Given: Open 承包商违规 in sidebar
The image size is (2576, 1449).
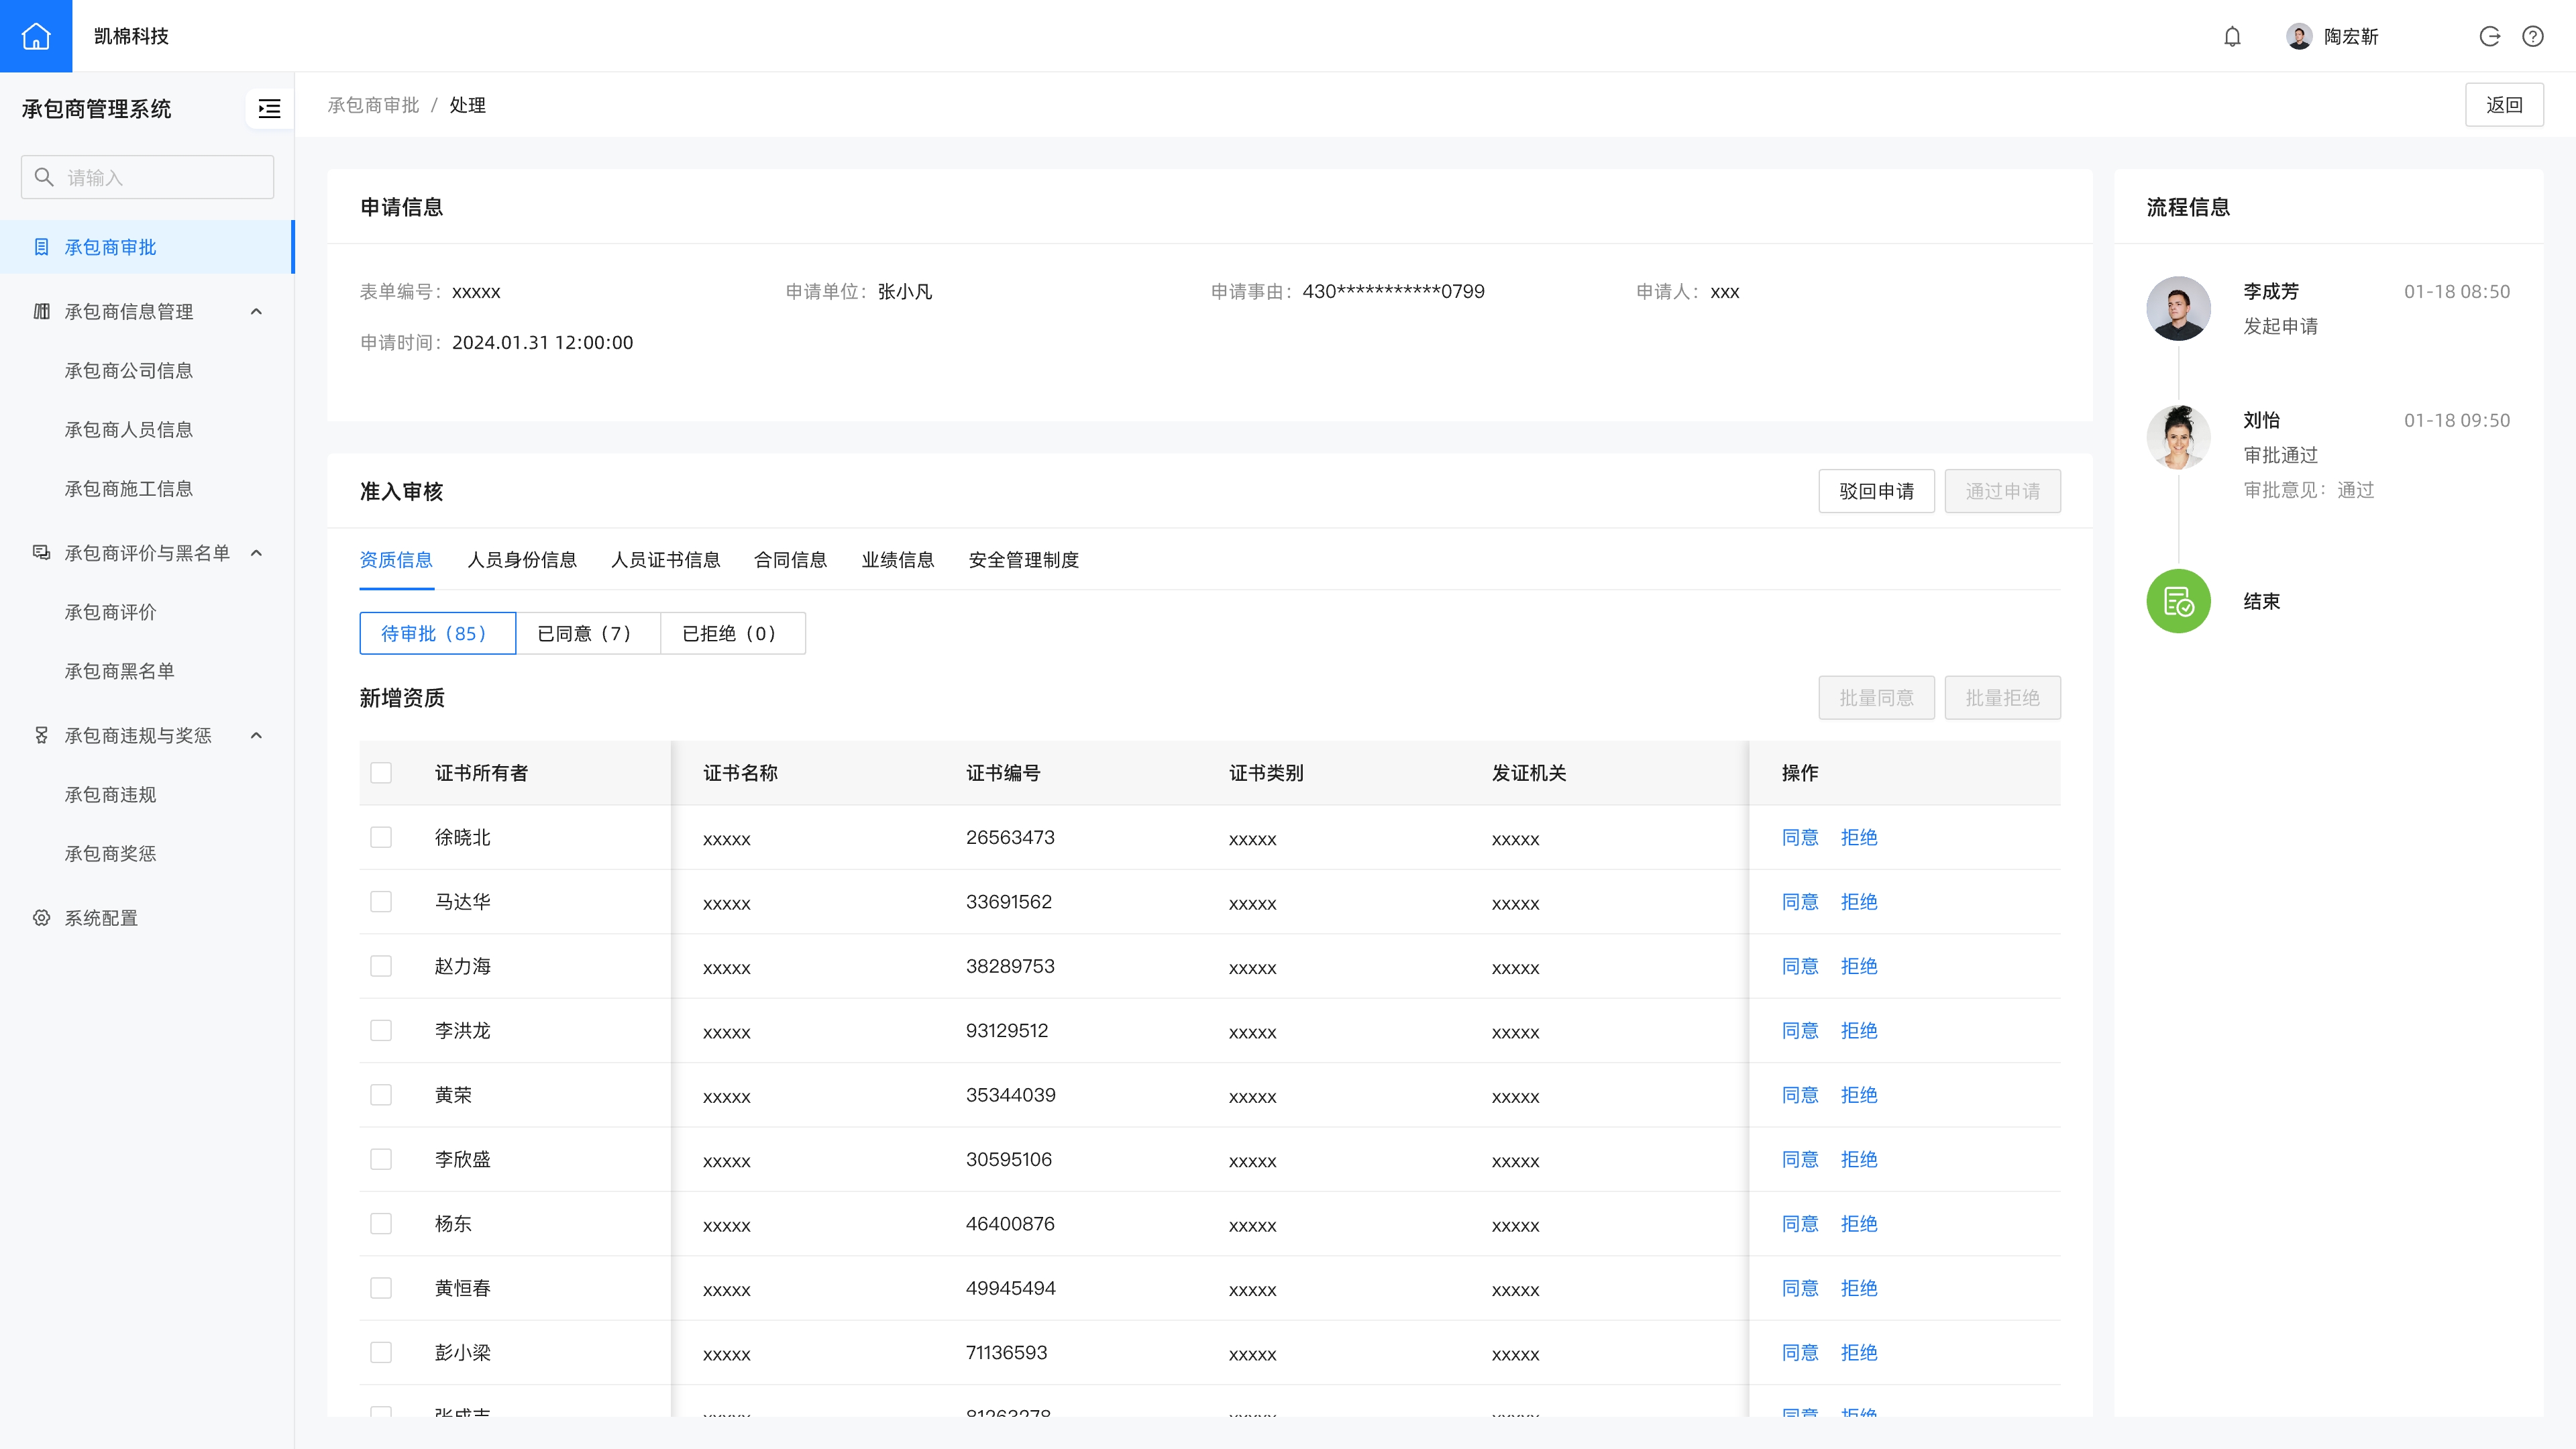Looking at the screenshot, I should (111, 795).
